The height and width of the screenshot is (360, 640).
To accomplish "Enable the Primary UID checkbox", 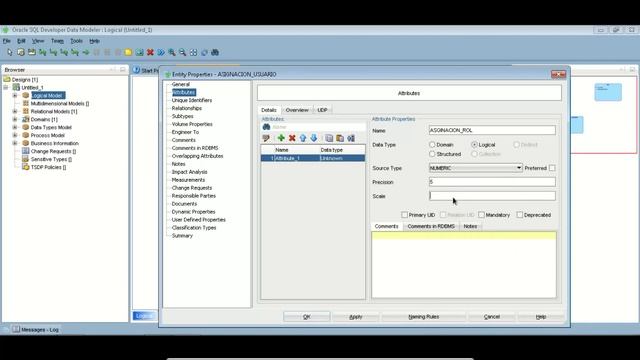I will point(404,215).
